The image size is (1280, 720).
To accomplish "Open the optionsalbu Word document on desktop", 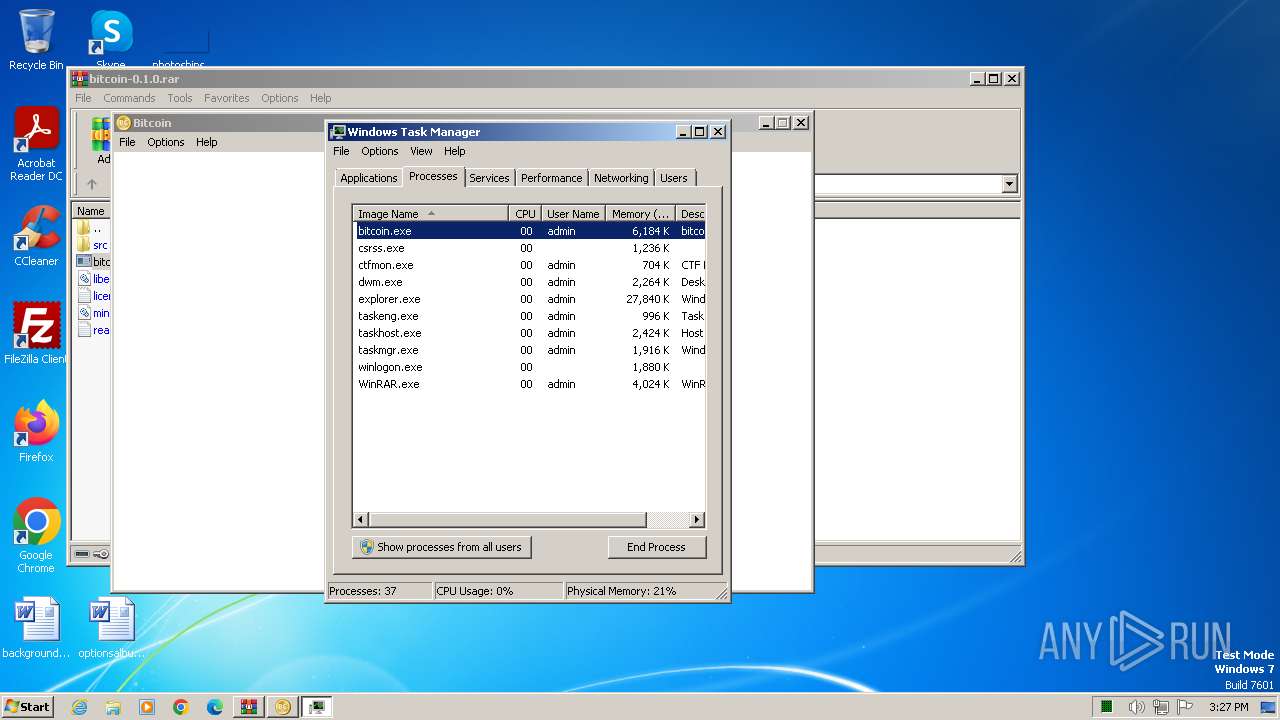I will point(111,628).
